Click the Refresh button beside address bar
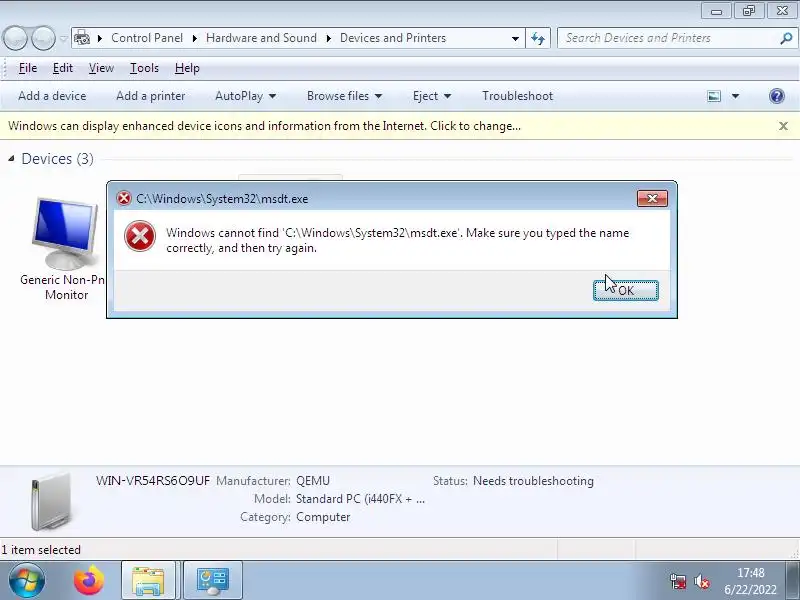The width and height of the screenshot is (800, 600). click(x=538, y=38)
